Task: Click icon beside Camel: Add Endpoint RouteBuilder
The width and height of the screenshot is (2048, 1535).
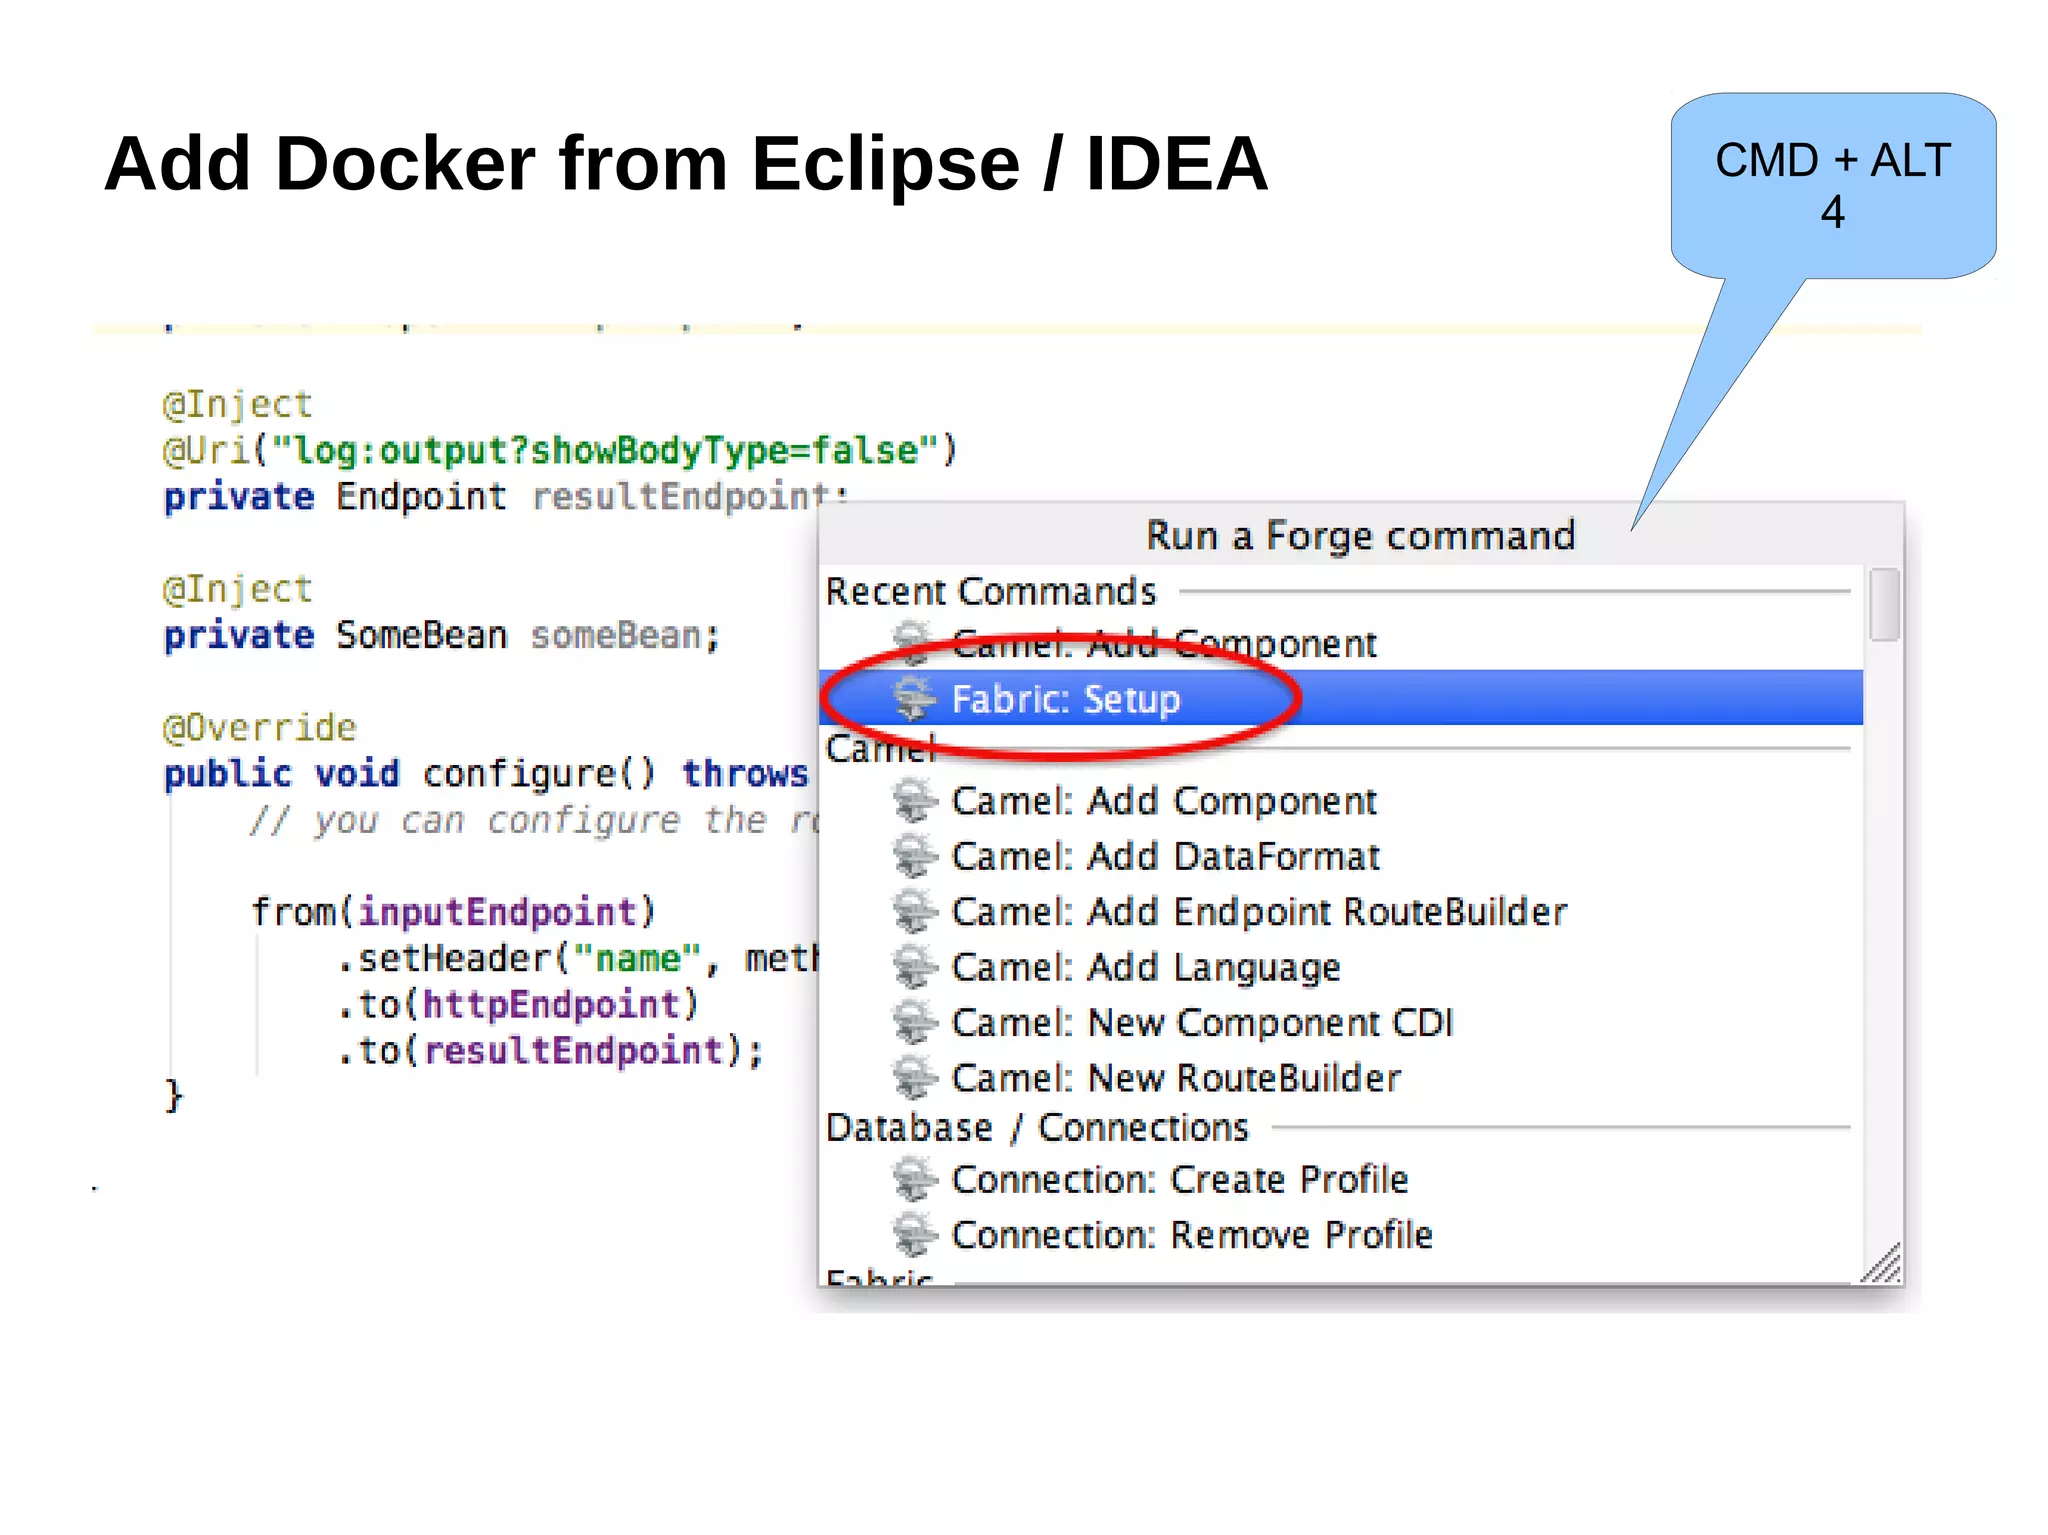Action: tap(913, 912)
